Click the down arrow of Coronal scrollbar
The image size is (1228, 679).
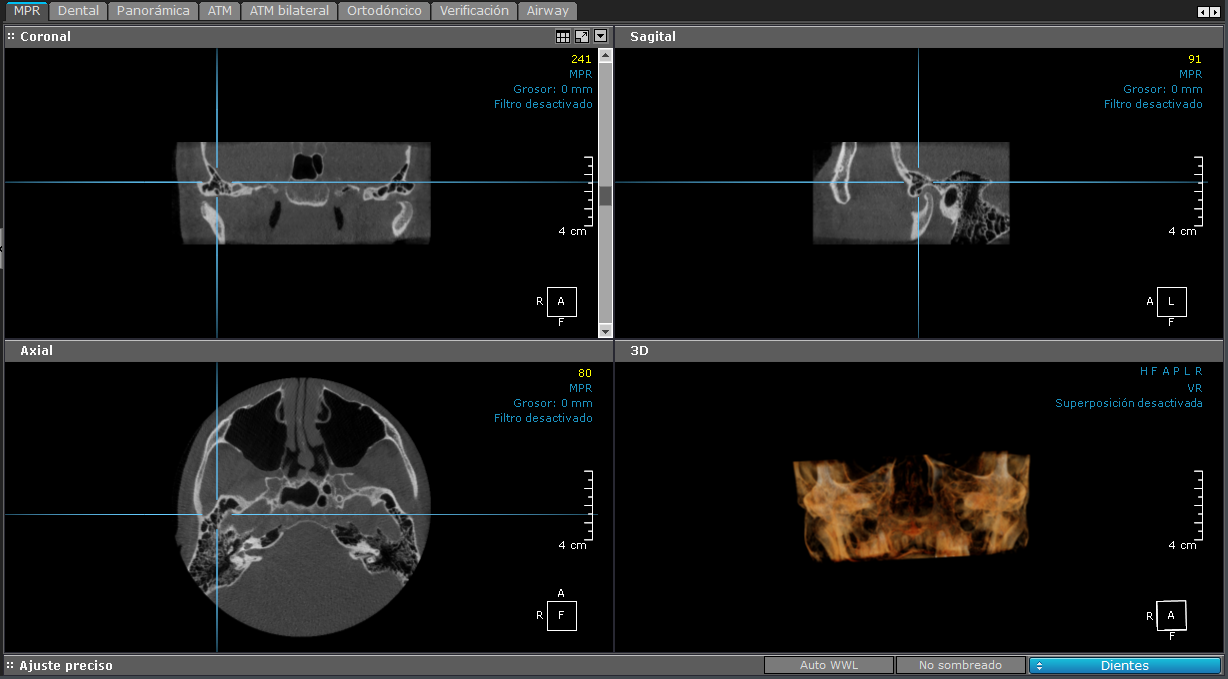605,331
